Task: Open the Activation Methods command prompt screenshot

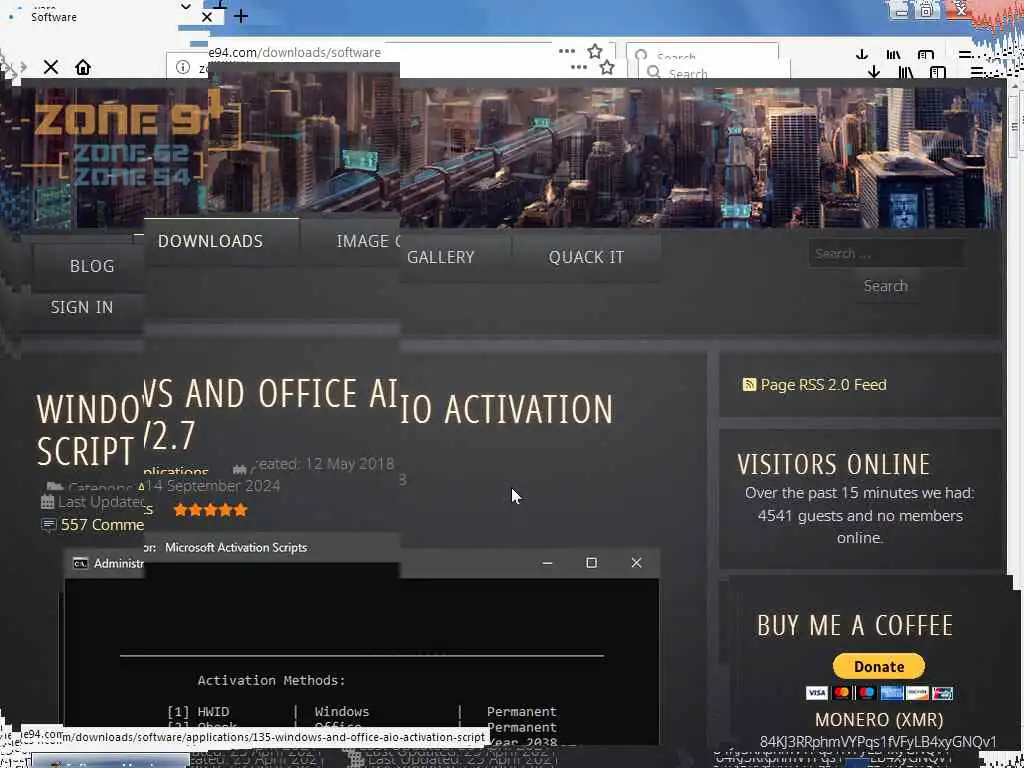Action: click(362, 647)
